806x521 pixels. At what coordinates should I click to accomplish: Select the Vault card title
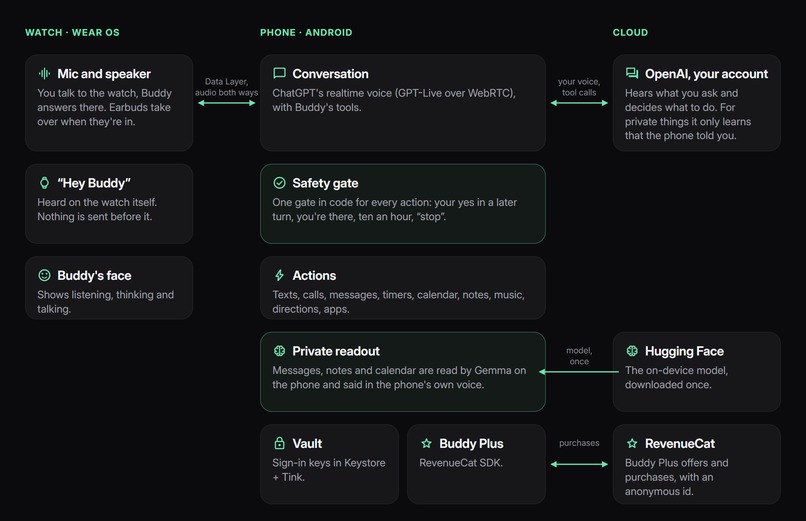coord(307,443)
